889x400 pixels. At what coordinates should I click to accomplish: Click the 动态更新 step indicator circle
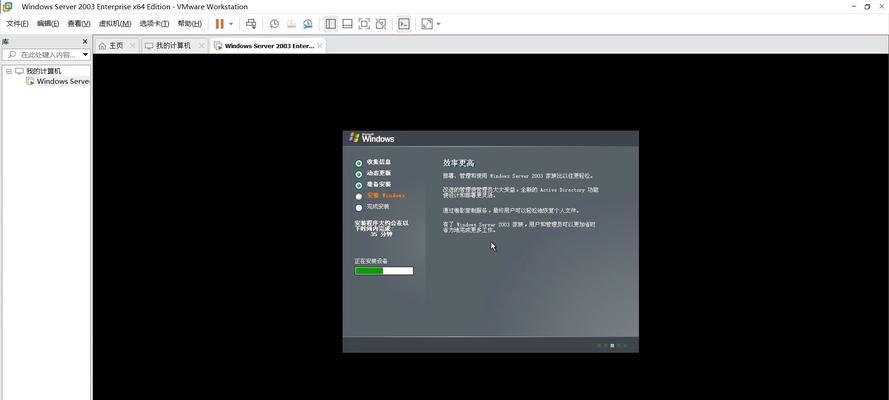click(x=359, y=175)
